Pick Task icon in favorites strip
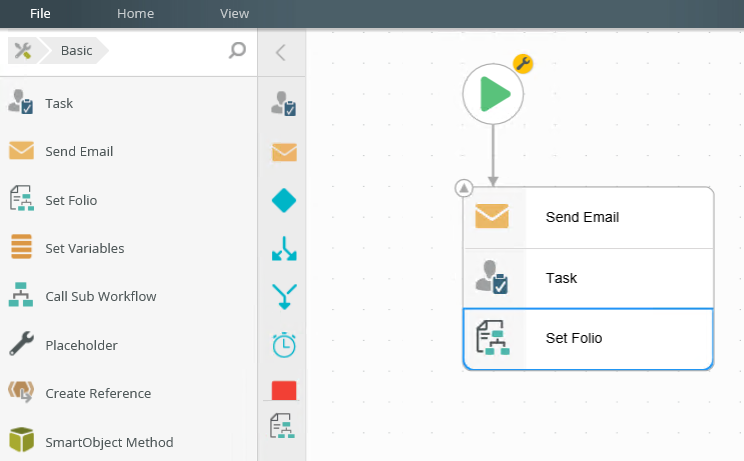 tap(284, 104)
